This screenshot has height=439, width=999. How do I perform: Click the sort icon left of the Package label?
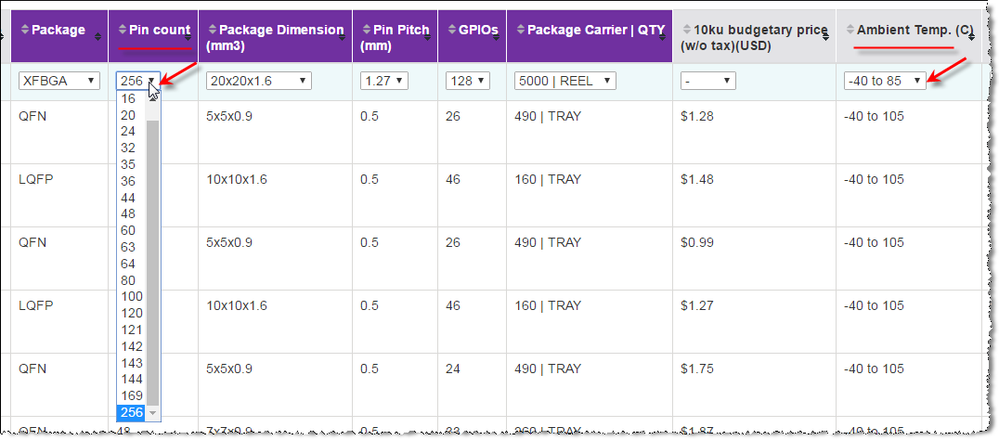coord(25,31)
